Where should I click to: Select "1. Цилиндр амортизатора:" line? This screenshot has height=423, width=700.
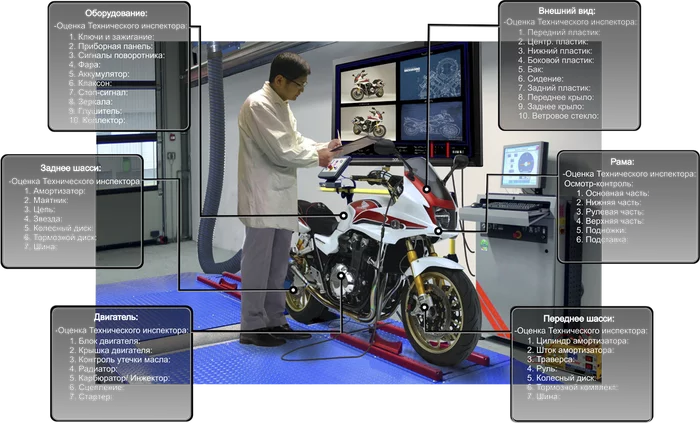pos(578,341)
